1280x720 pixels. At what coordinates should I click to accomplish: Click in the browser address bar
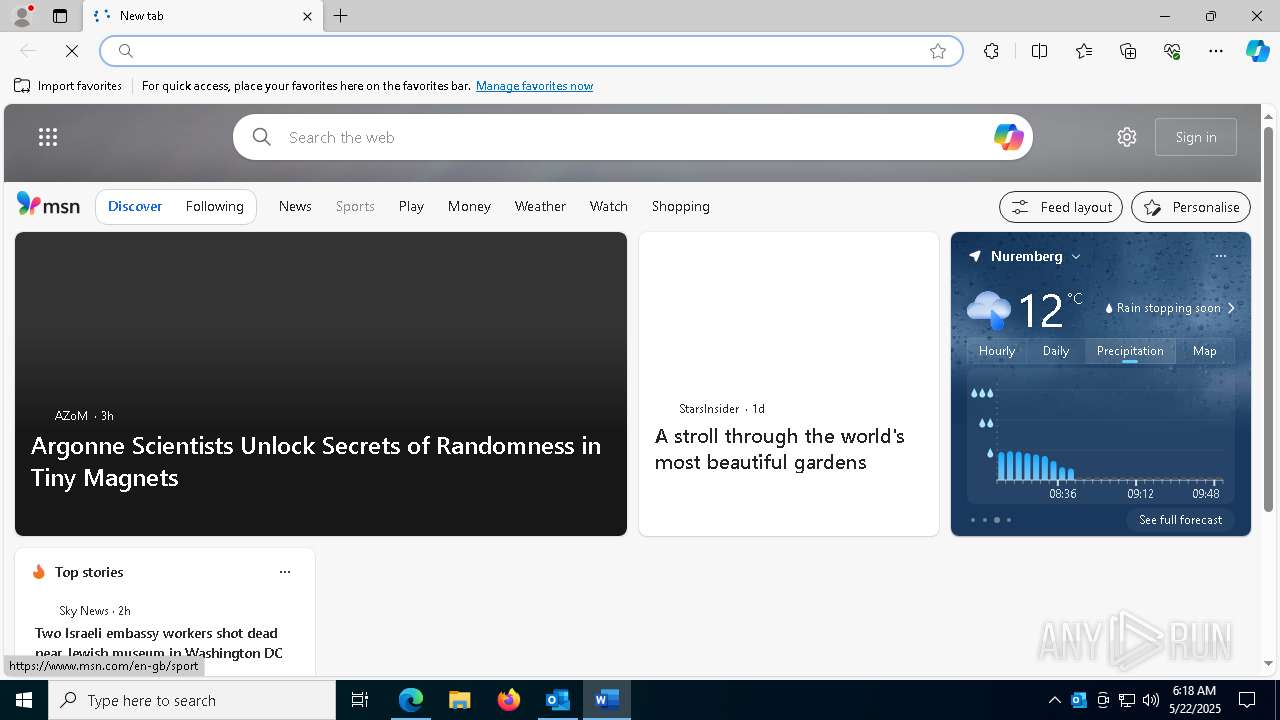point(530,51)
